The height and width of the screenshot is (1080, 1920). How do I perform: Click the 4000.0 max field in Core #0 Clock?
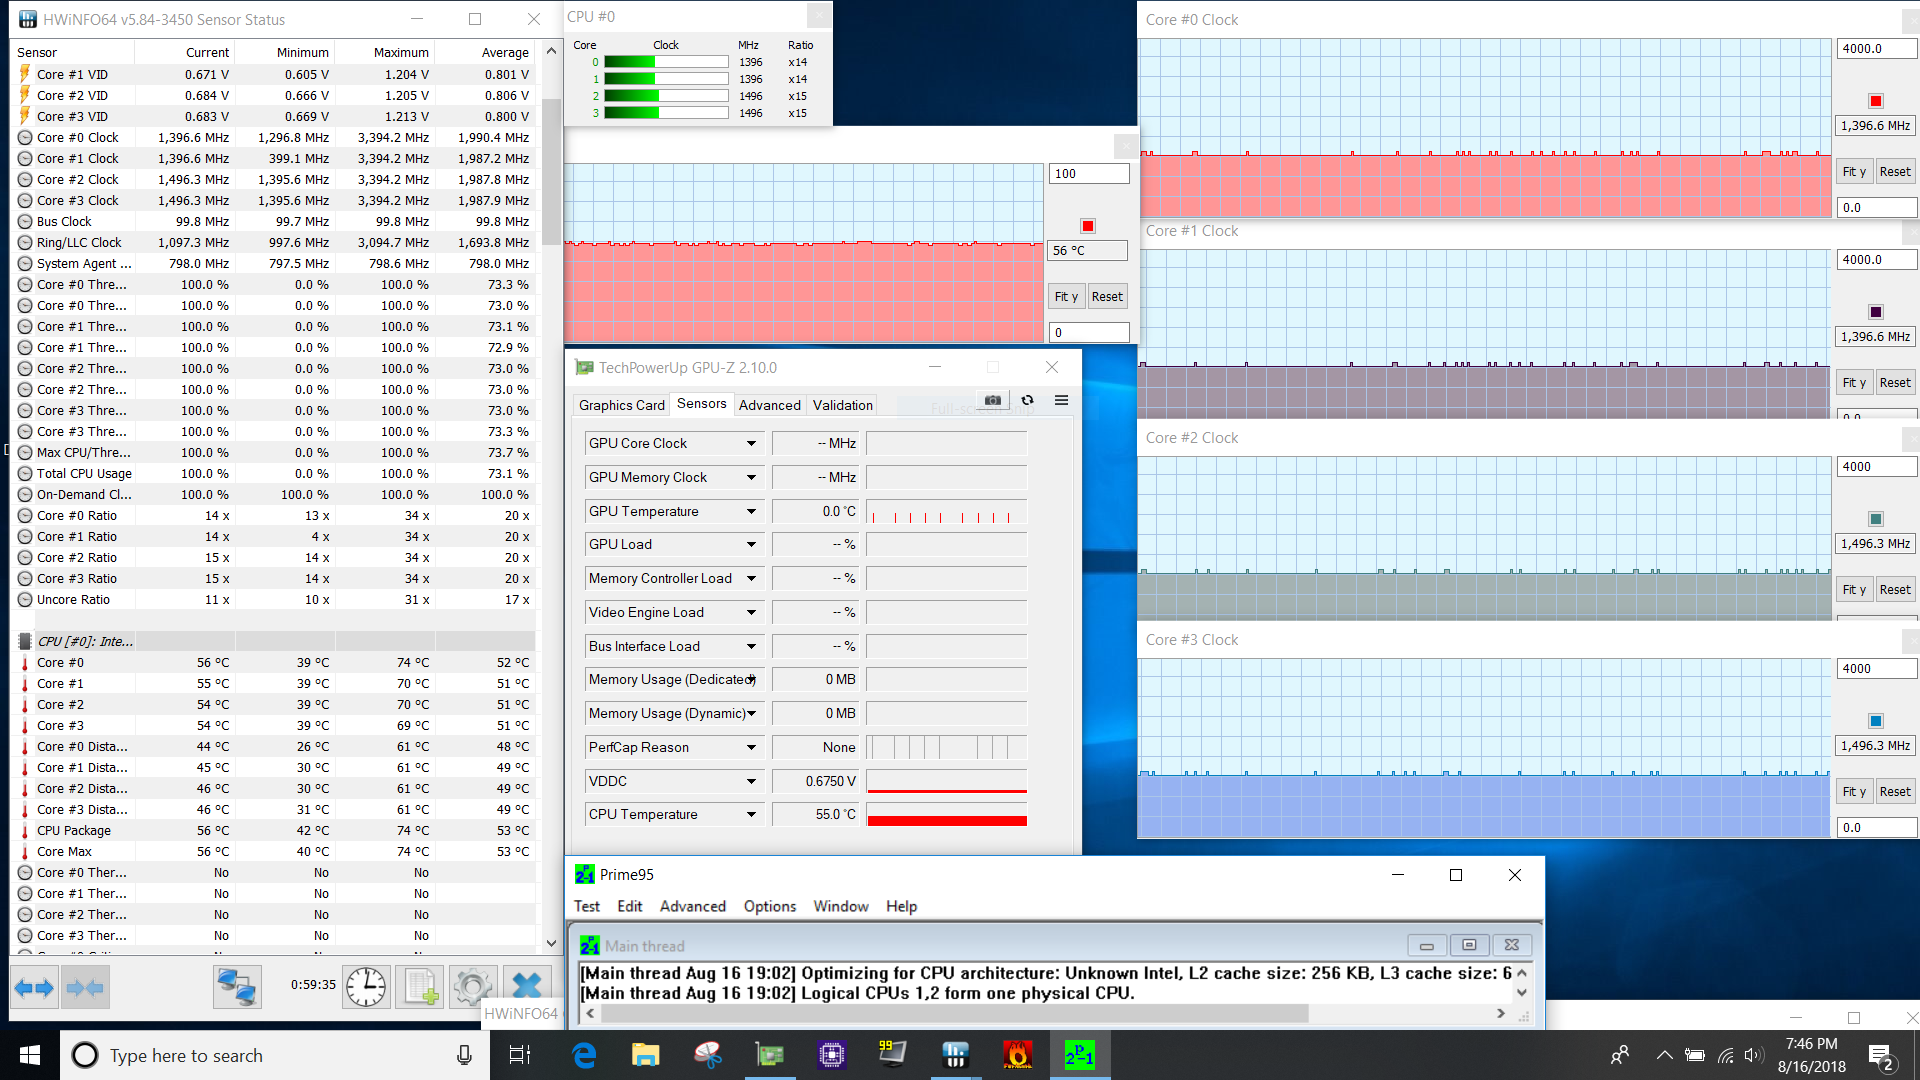(x=1876, y=49)
